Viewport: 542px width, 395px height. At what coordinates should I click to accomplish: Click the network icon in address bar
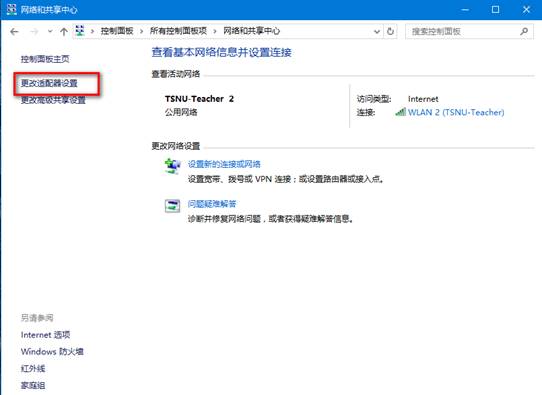pos(80,31)
